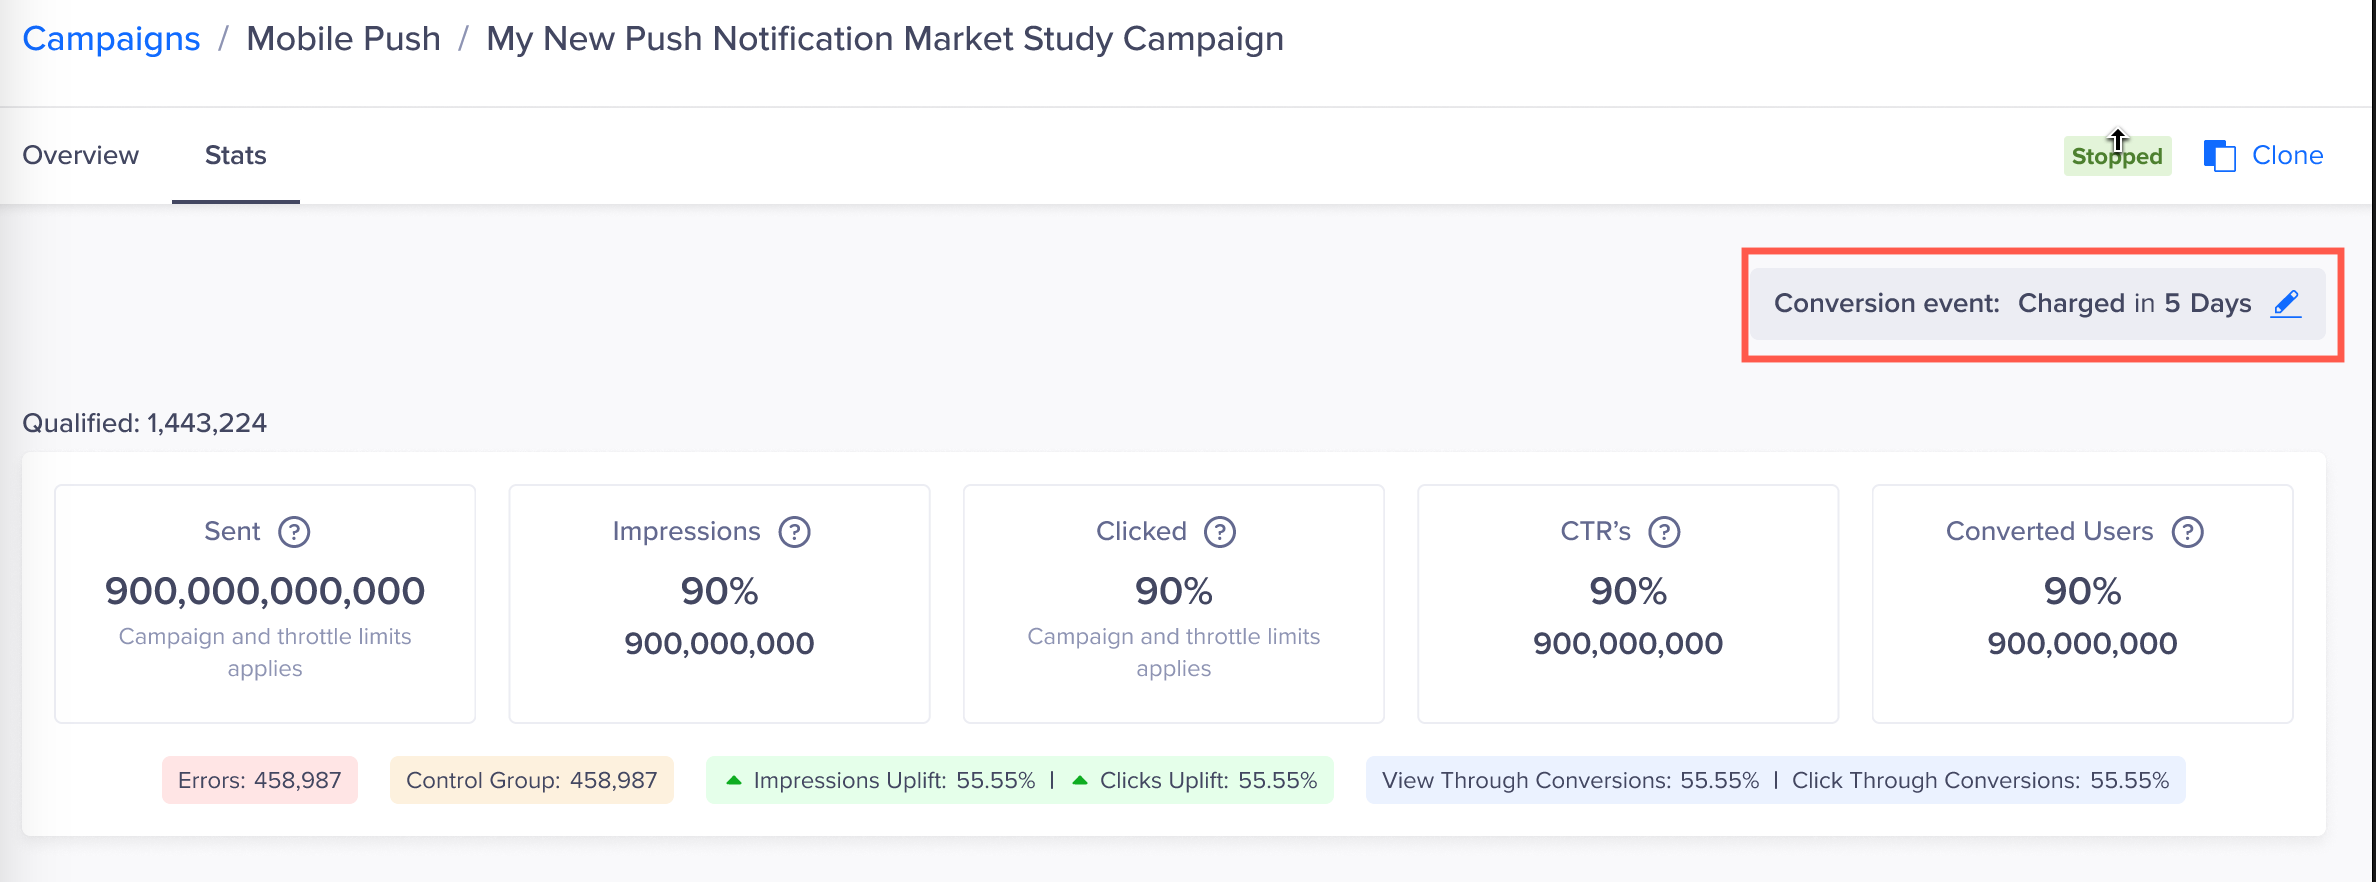Open help icon next to Impressions
Image resolution: width=2376 pixels, height=882 pixels.
click(795, 532)
